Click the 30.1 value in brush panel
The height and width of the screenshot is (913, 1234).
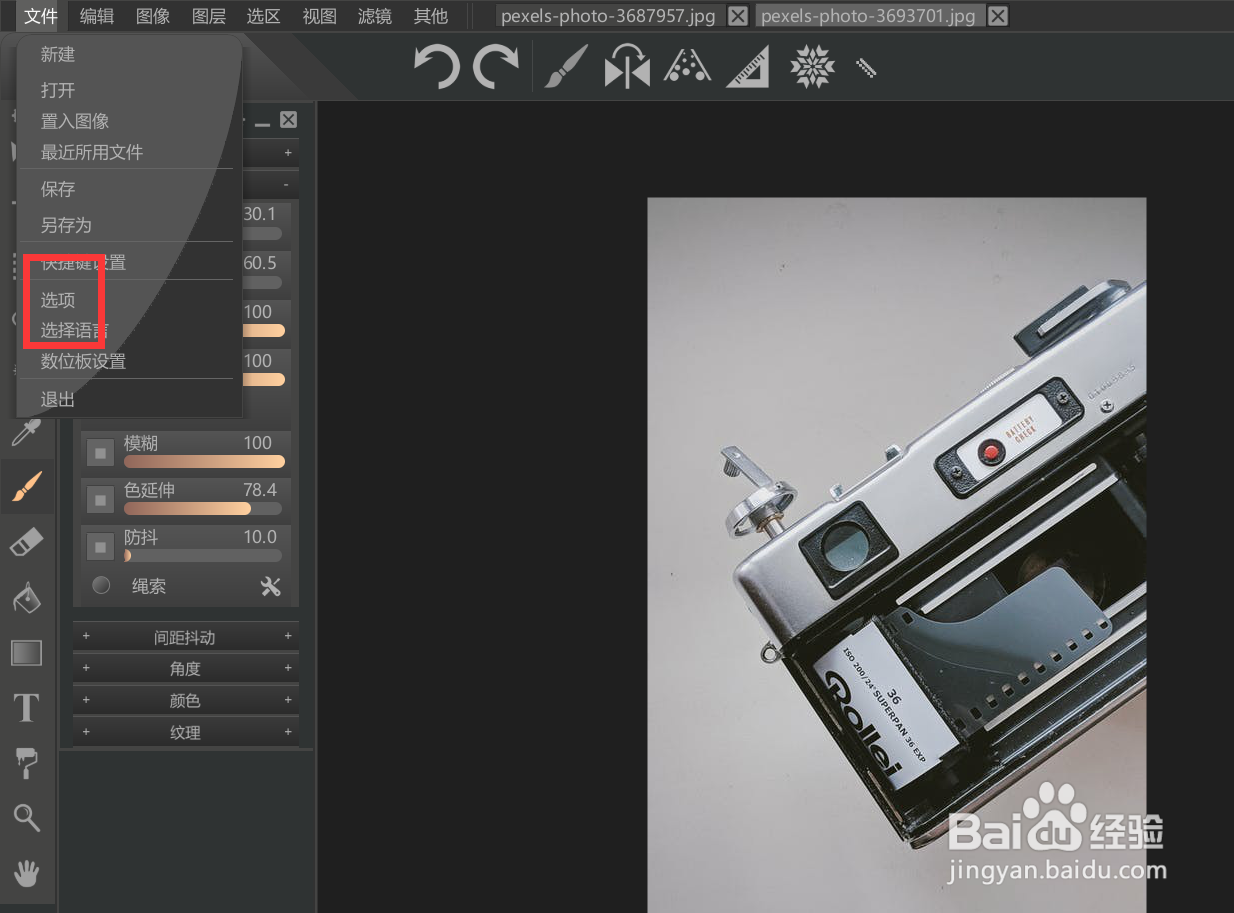coord(260,214)
